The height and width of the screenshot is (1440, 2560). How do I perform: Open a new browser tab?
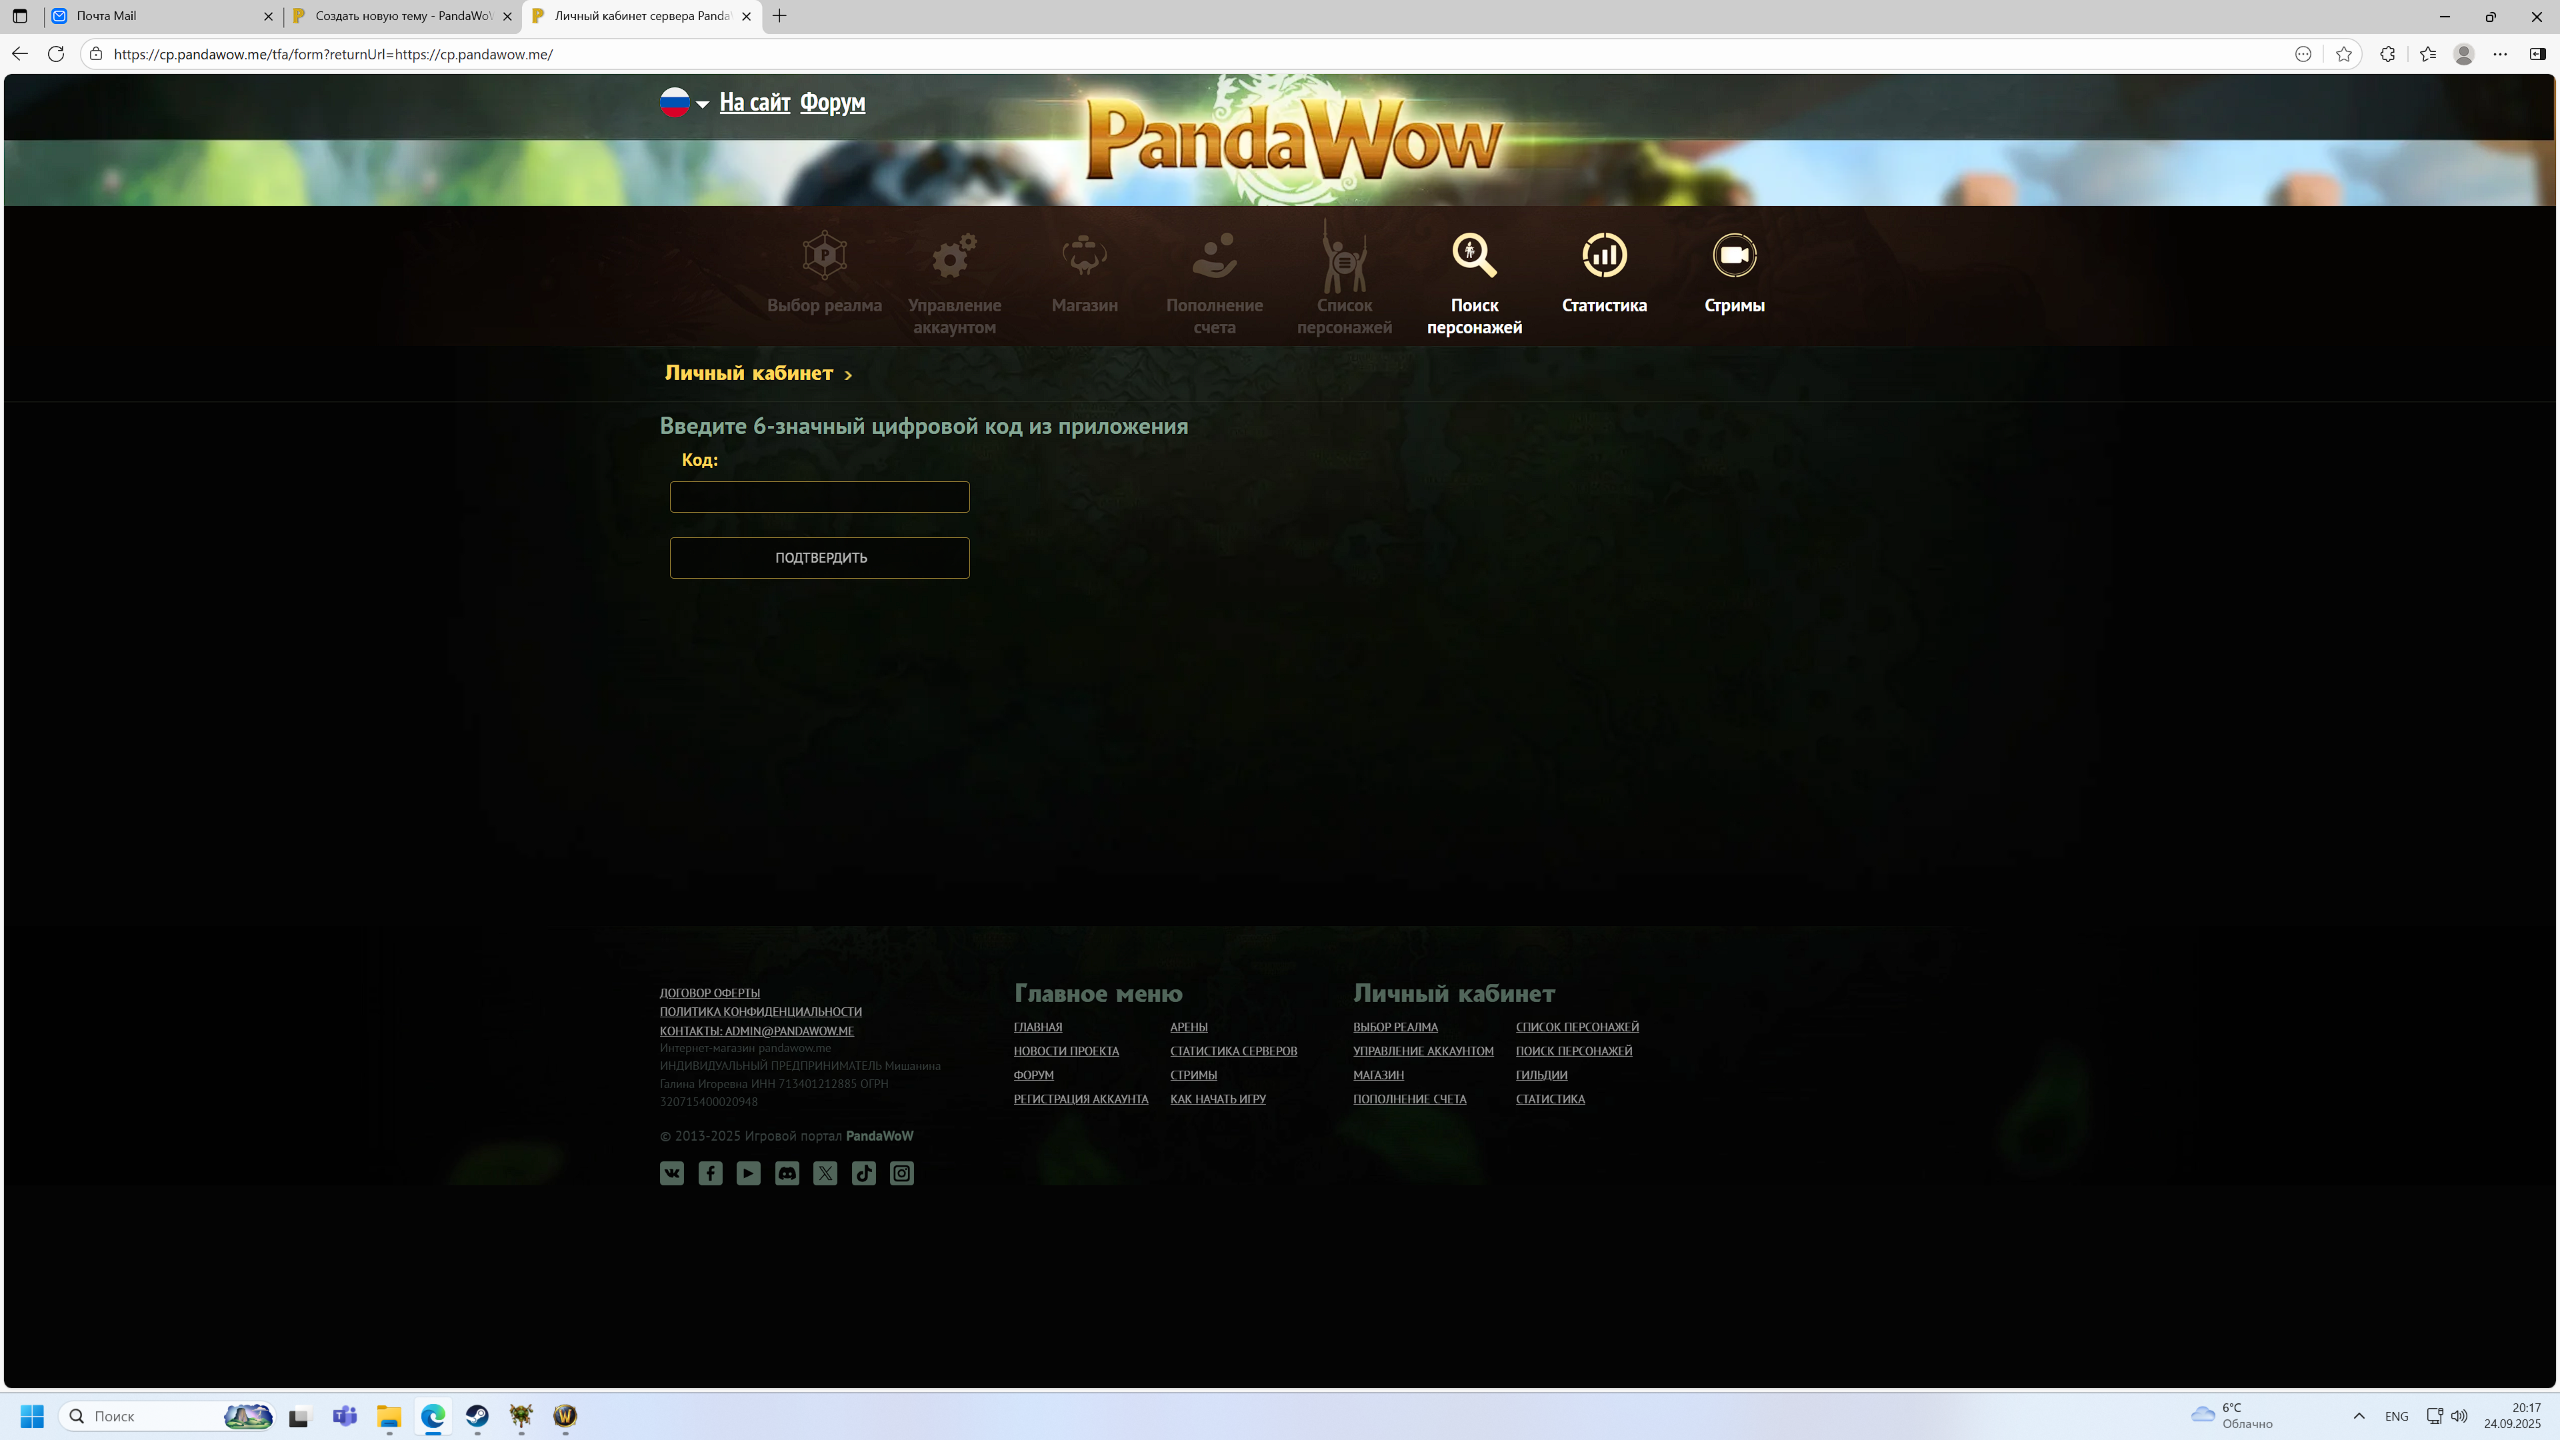click(x=780, y=16)
